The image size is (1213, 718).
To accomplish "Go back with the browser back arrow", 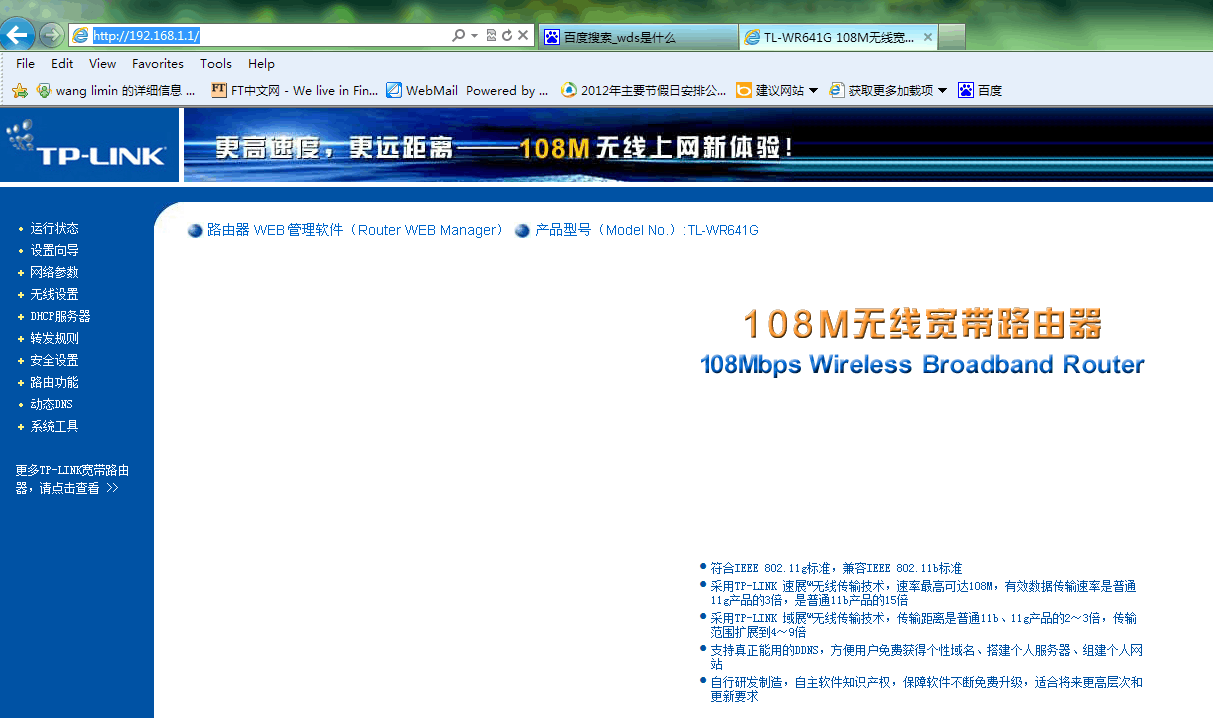I will (x=16, y=35).
